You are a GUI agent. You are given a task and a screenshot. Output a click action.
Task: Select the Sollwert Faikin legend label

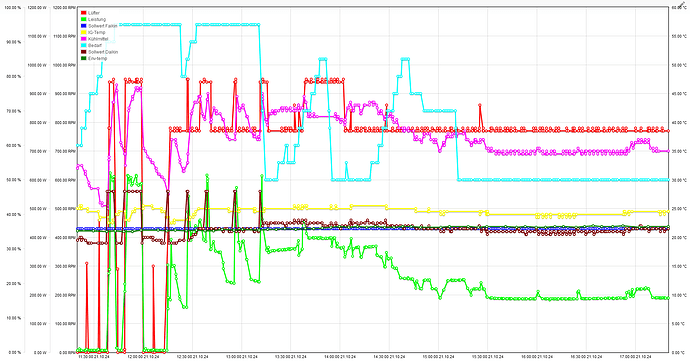tap(103, 26)
